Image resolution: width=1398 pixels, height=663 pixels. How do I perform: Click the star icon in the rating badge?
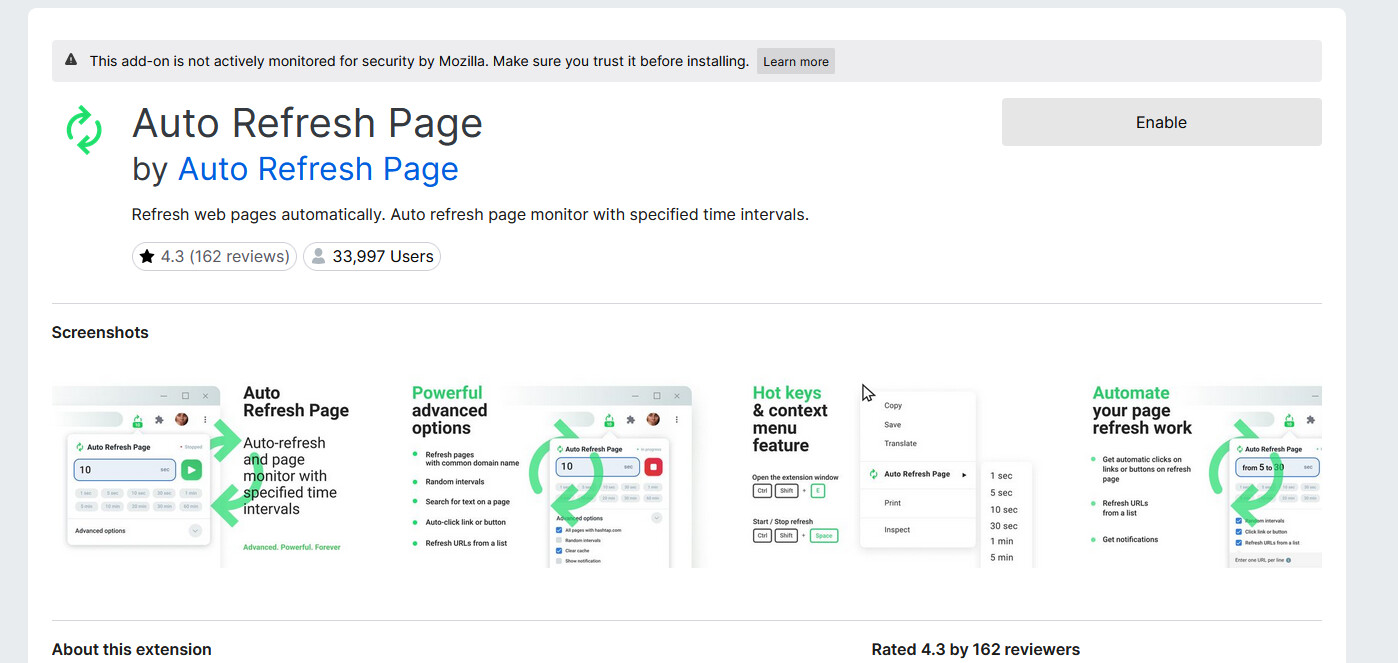pos(147,257)
